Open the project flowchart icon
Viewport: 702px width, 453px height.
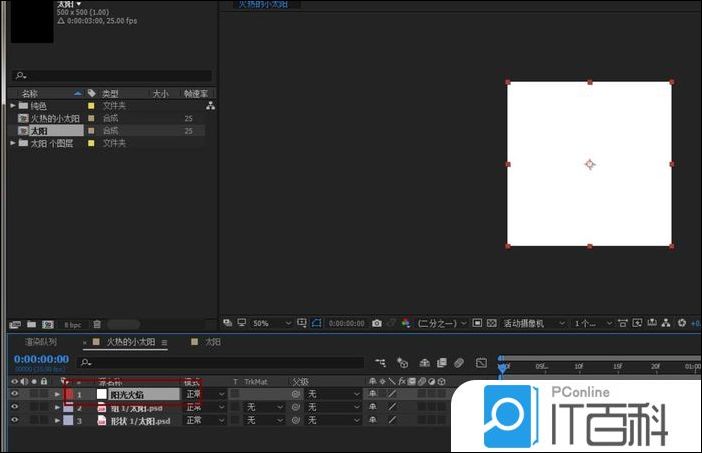pos(211,105)
